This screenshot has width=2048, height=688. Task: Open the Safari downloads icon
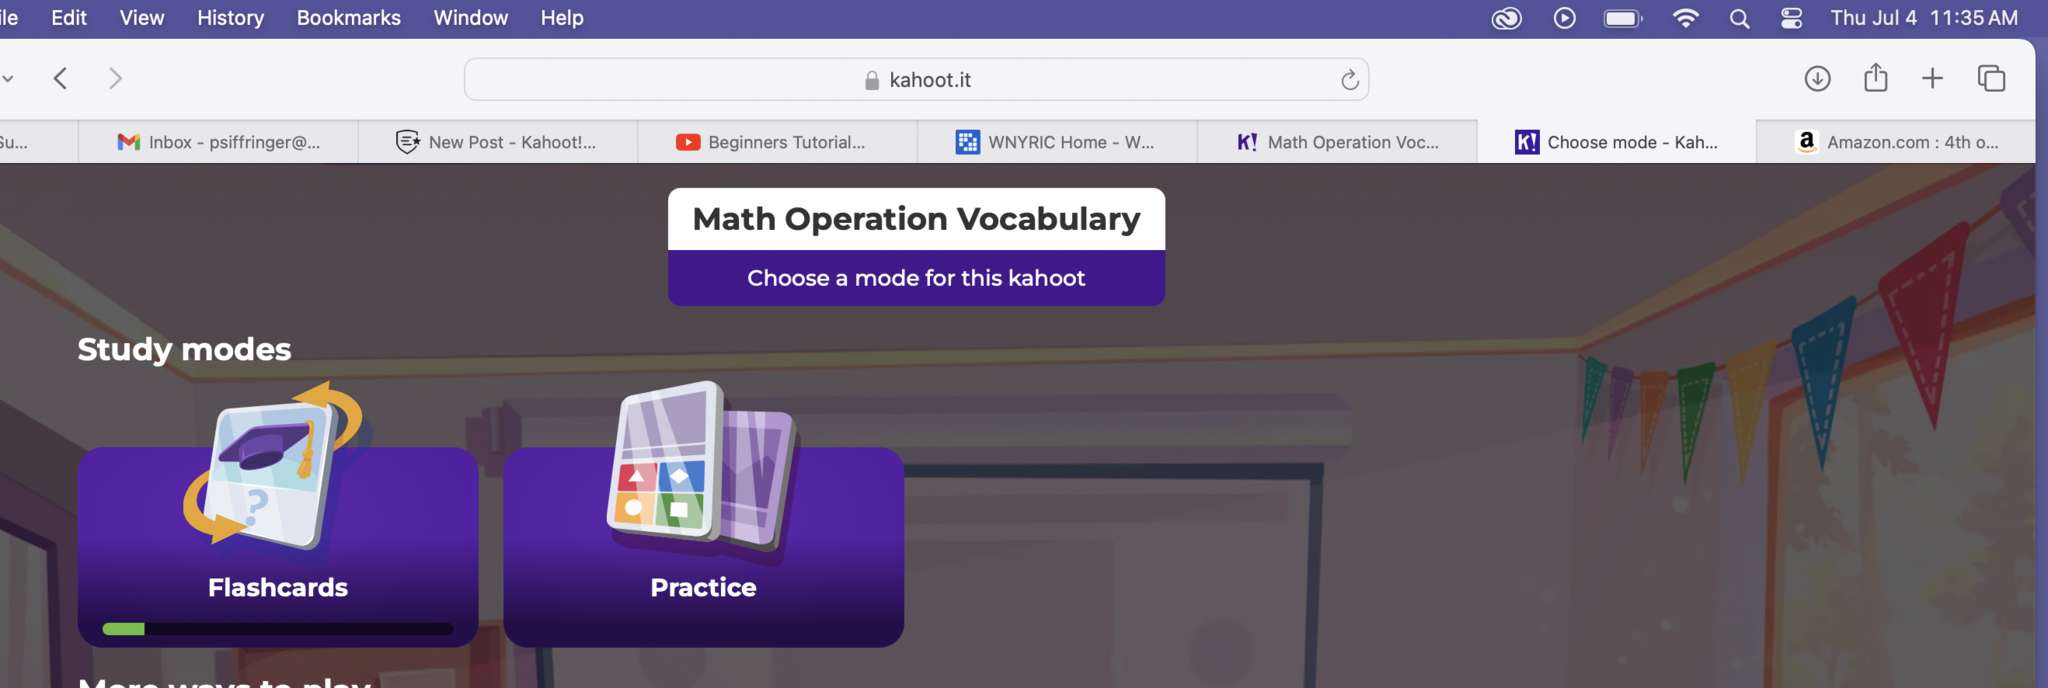point(1817,79)
